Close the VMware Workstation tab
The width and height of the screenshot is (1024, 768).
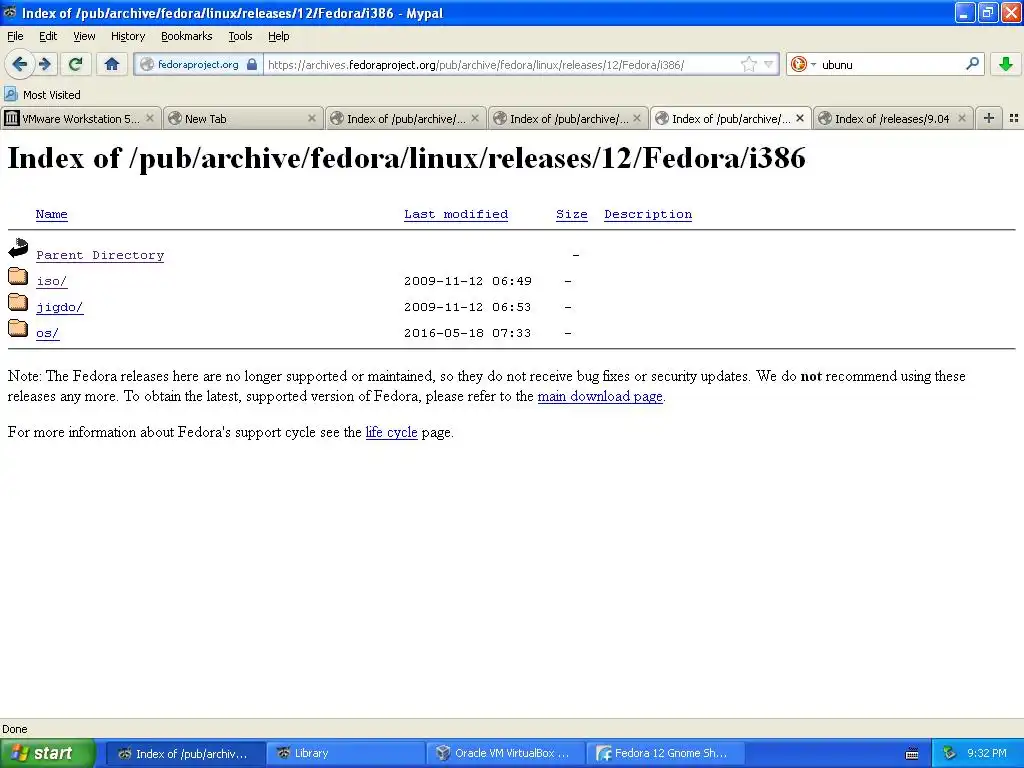[x=150, y=118]
